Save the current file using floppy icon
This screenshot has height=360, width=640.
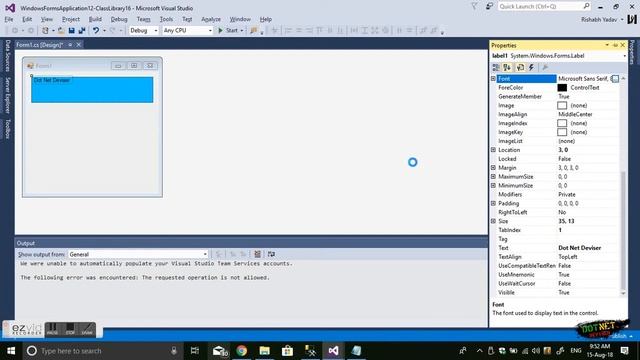[x=71, y=30]
